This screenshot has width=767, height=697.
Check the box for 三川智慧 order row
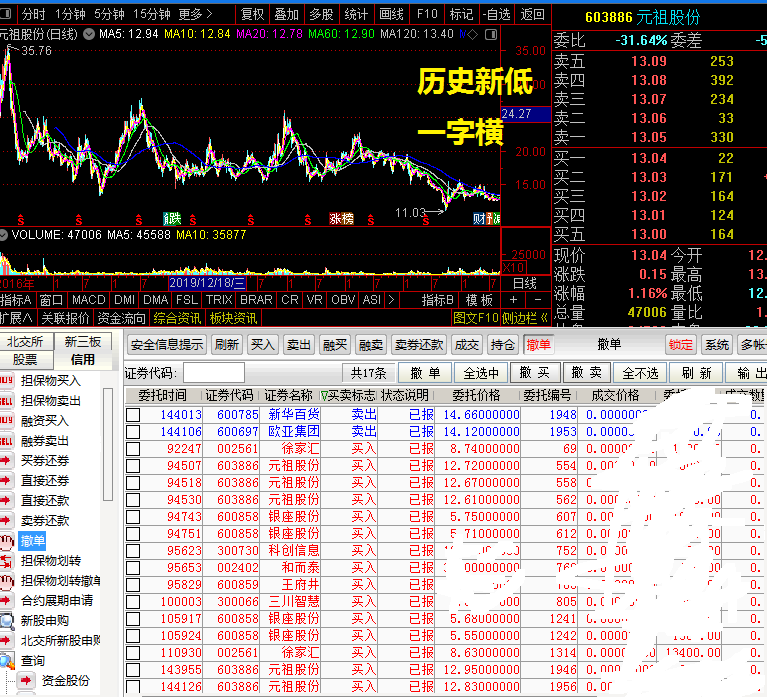[133, 602]
